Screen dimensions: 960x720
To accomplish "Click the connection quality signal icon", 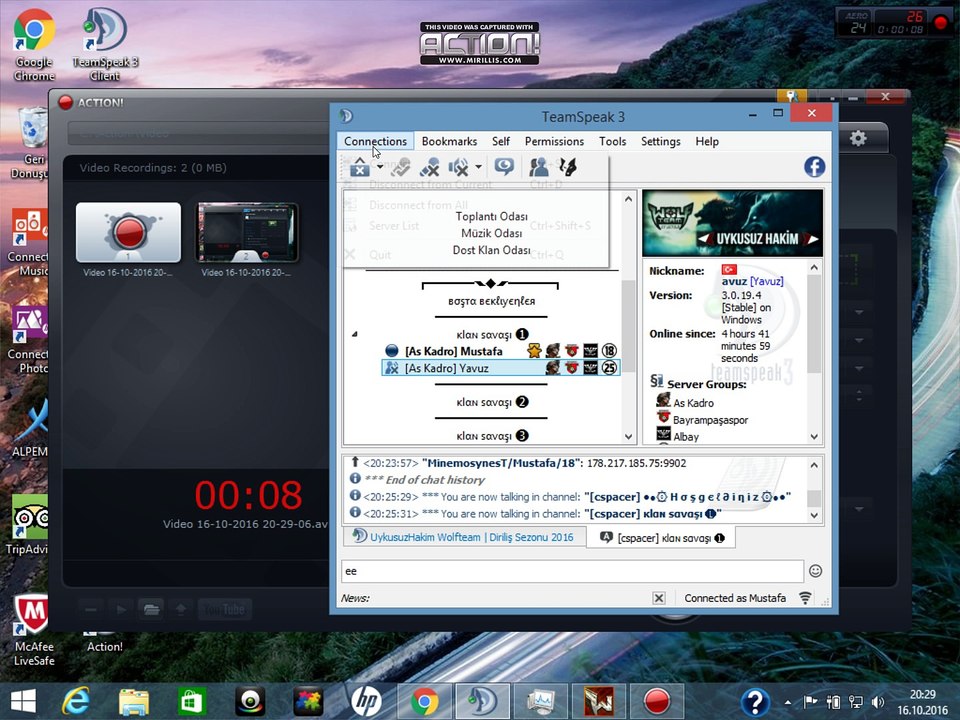I will 805,598.
